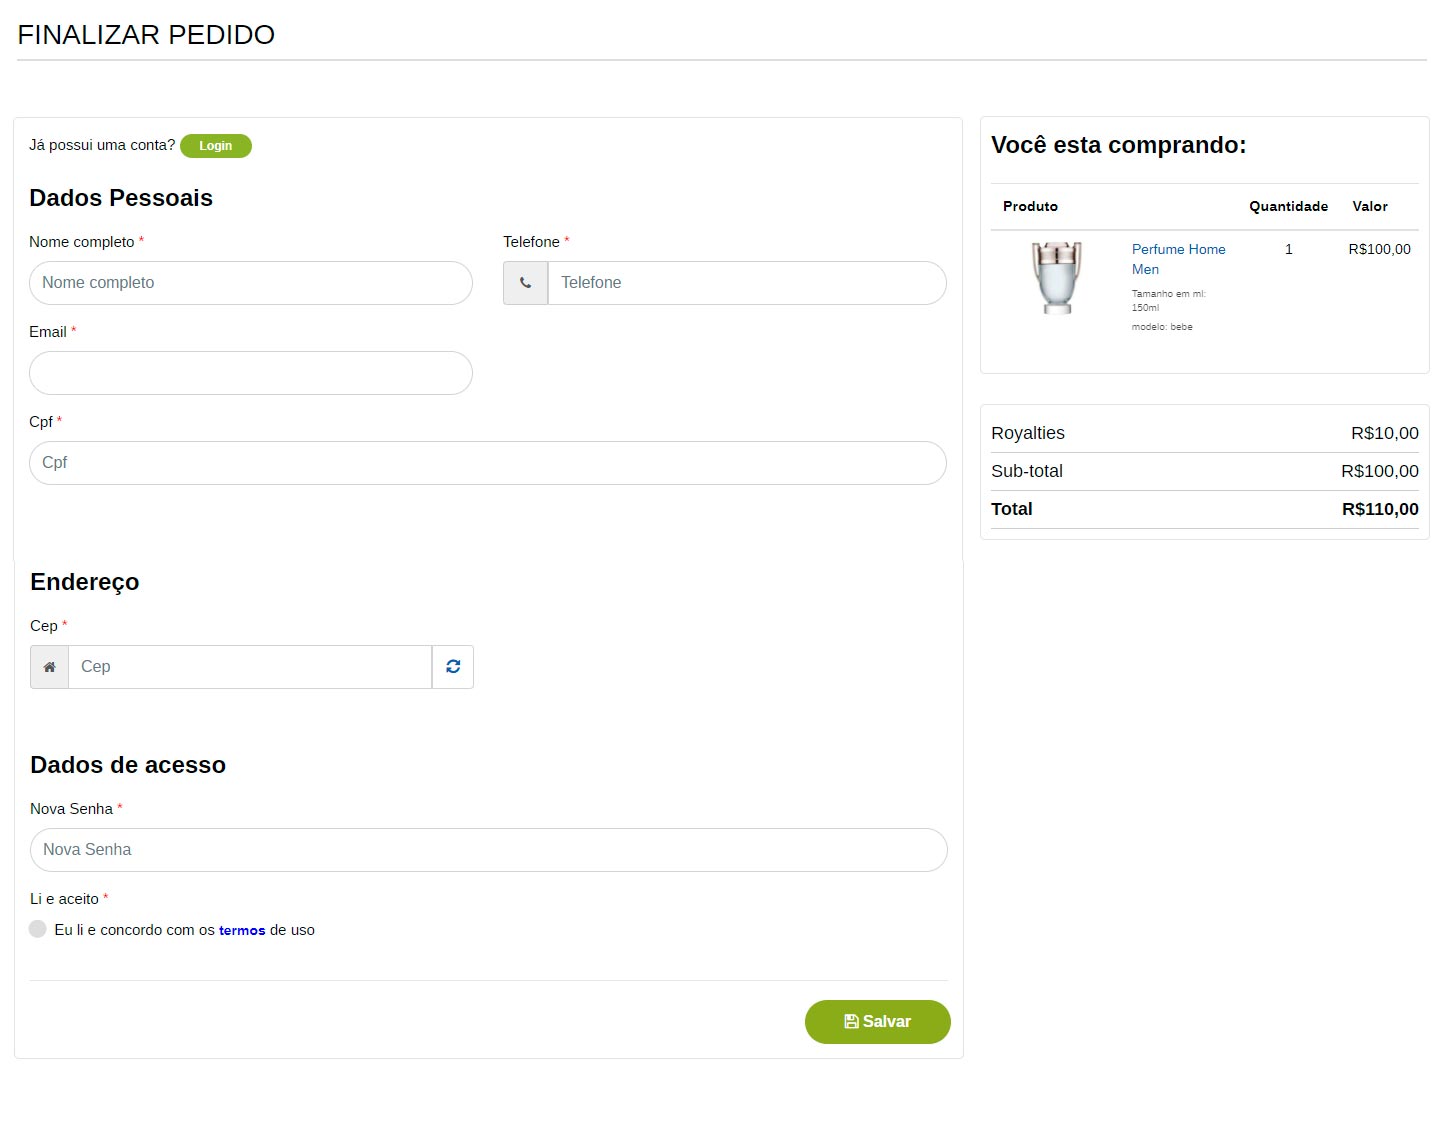Click the Nova Senha password field
The image size is (1451, 1140).
pyautogui.click(x=488, y=850)
